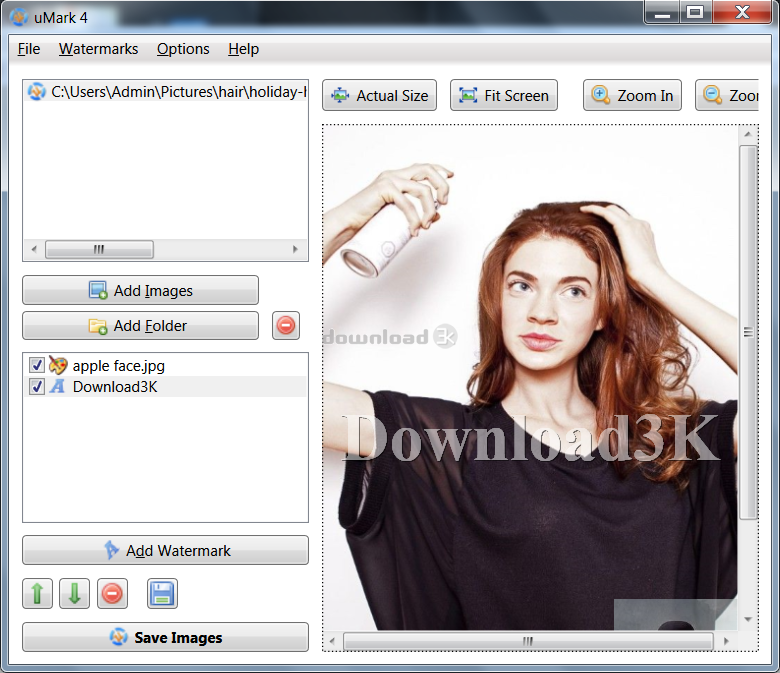The image size is (780, 673).
Task: Click the Zoom In button
Action: [632, 95]
